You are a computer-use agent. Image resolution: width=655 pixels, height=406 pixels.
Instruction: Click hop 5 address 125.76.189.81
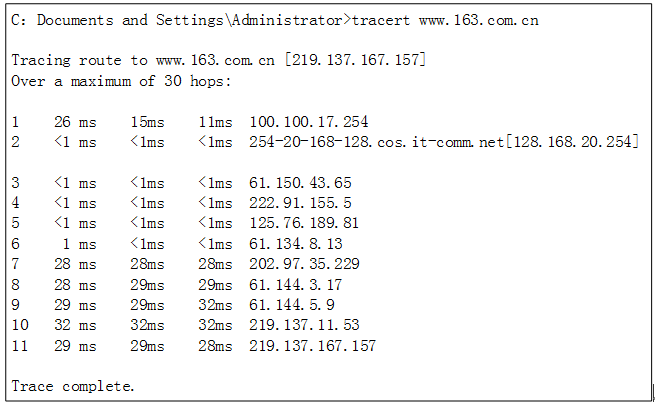click(304, 223)
